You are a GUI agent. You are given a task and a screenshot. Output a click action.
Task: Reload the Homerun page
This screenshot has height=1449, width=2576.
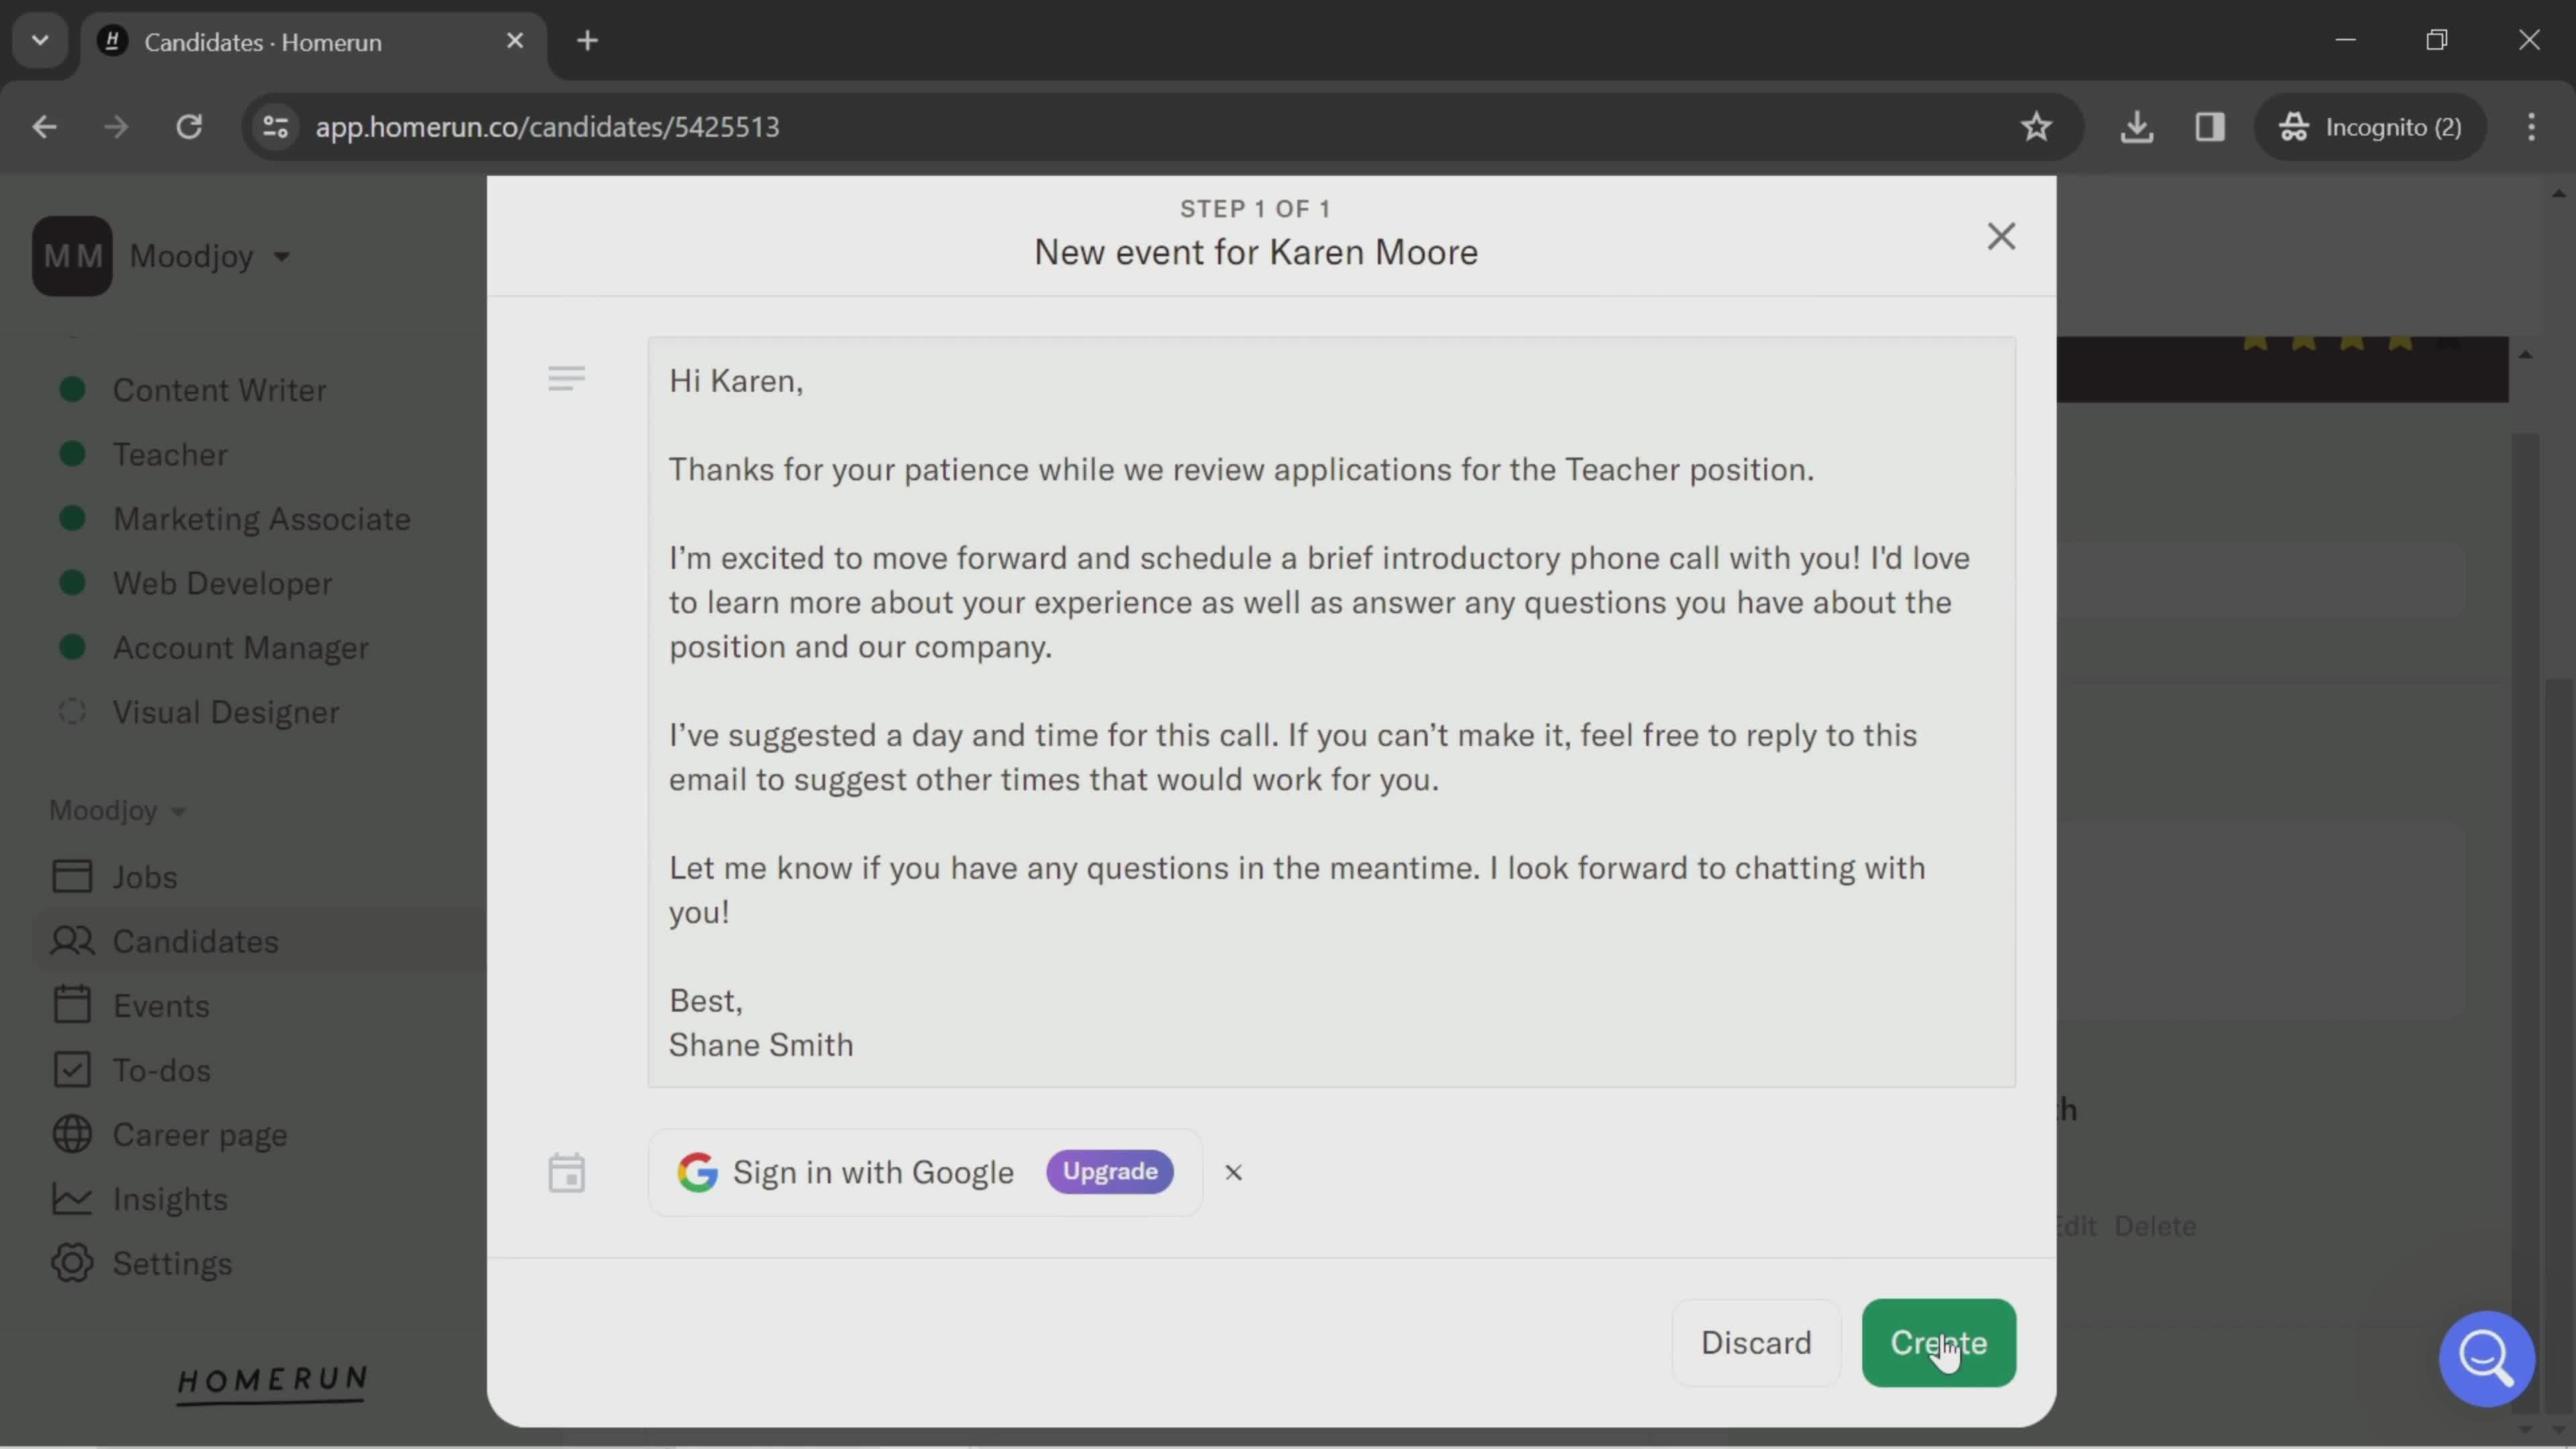click(x=189, y=127)
